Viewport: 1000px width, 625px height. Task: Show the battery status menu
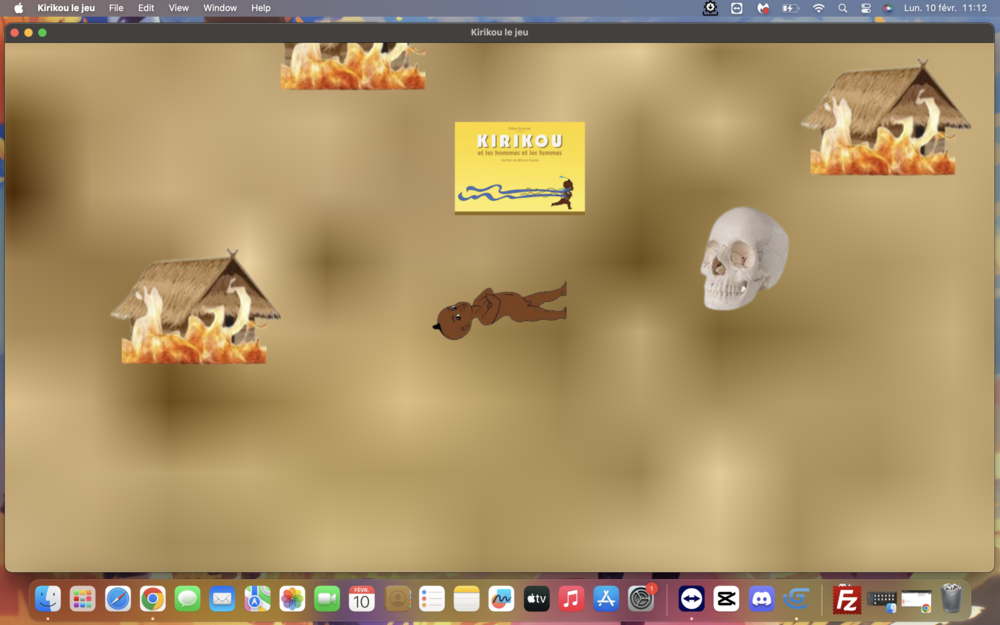click(x=790, y=8)
